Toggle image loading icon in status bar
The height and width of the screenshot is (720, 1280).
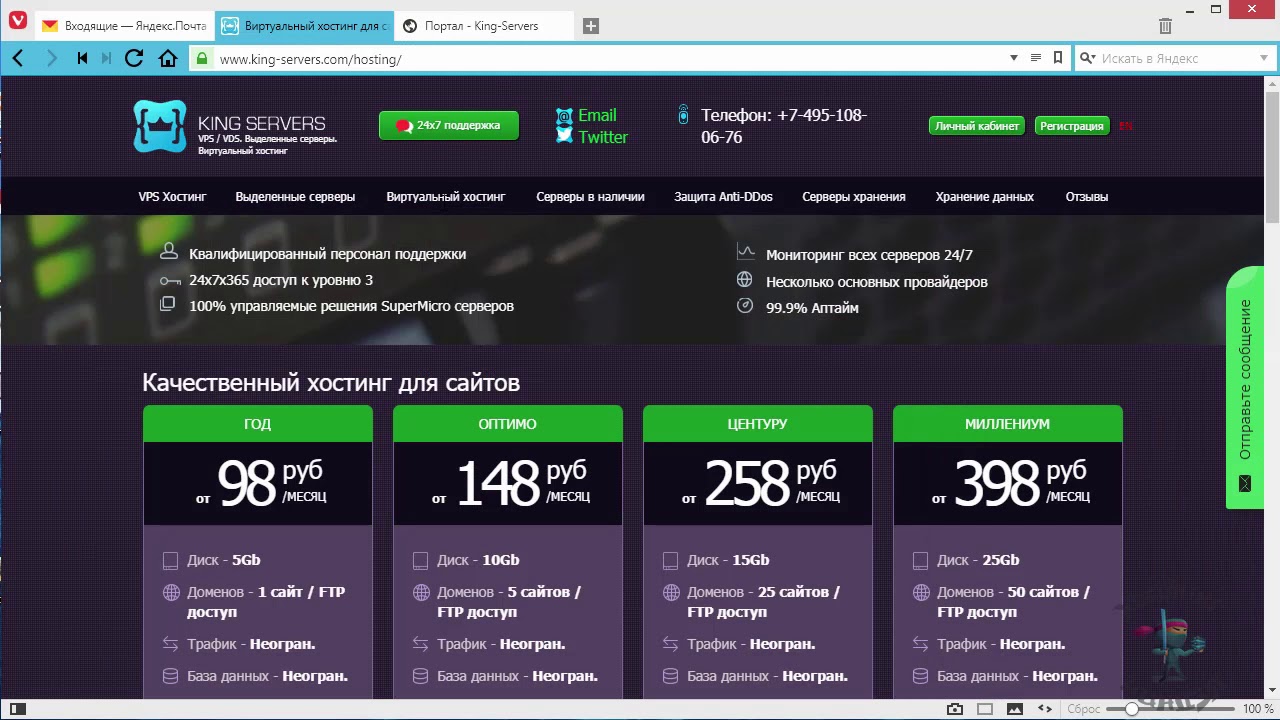[1015, 709]
